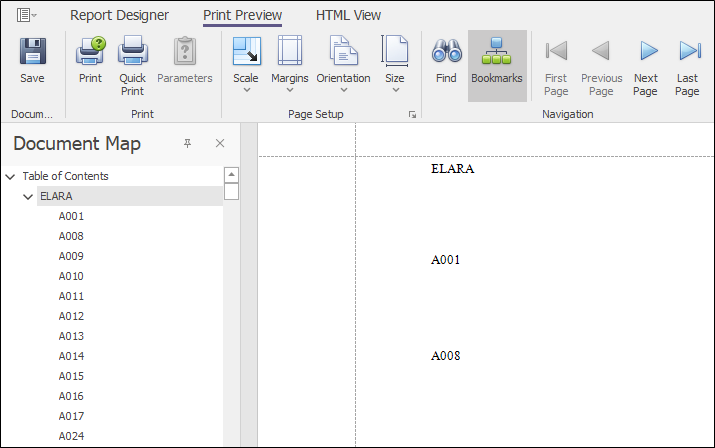
Task: Select bookmark A013 in Document Map
Action: point(71,336)
